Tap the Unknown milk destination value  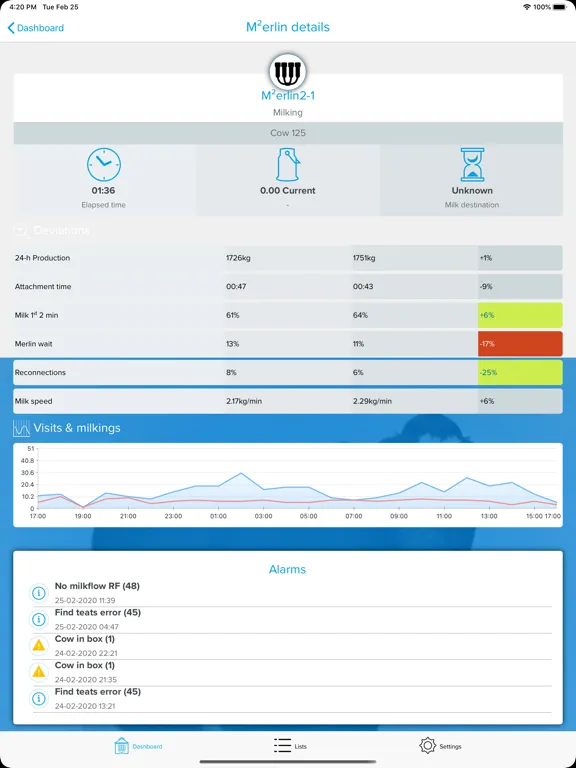point(472,191)
